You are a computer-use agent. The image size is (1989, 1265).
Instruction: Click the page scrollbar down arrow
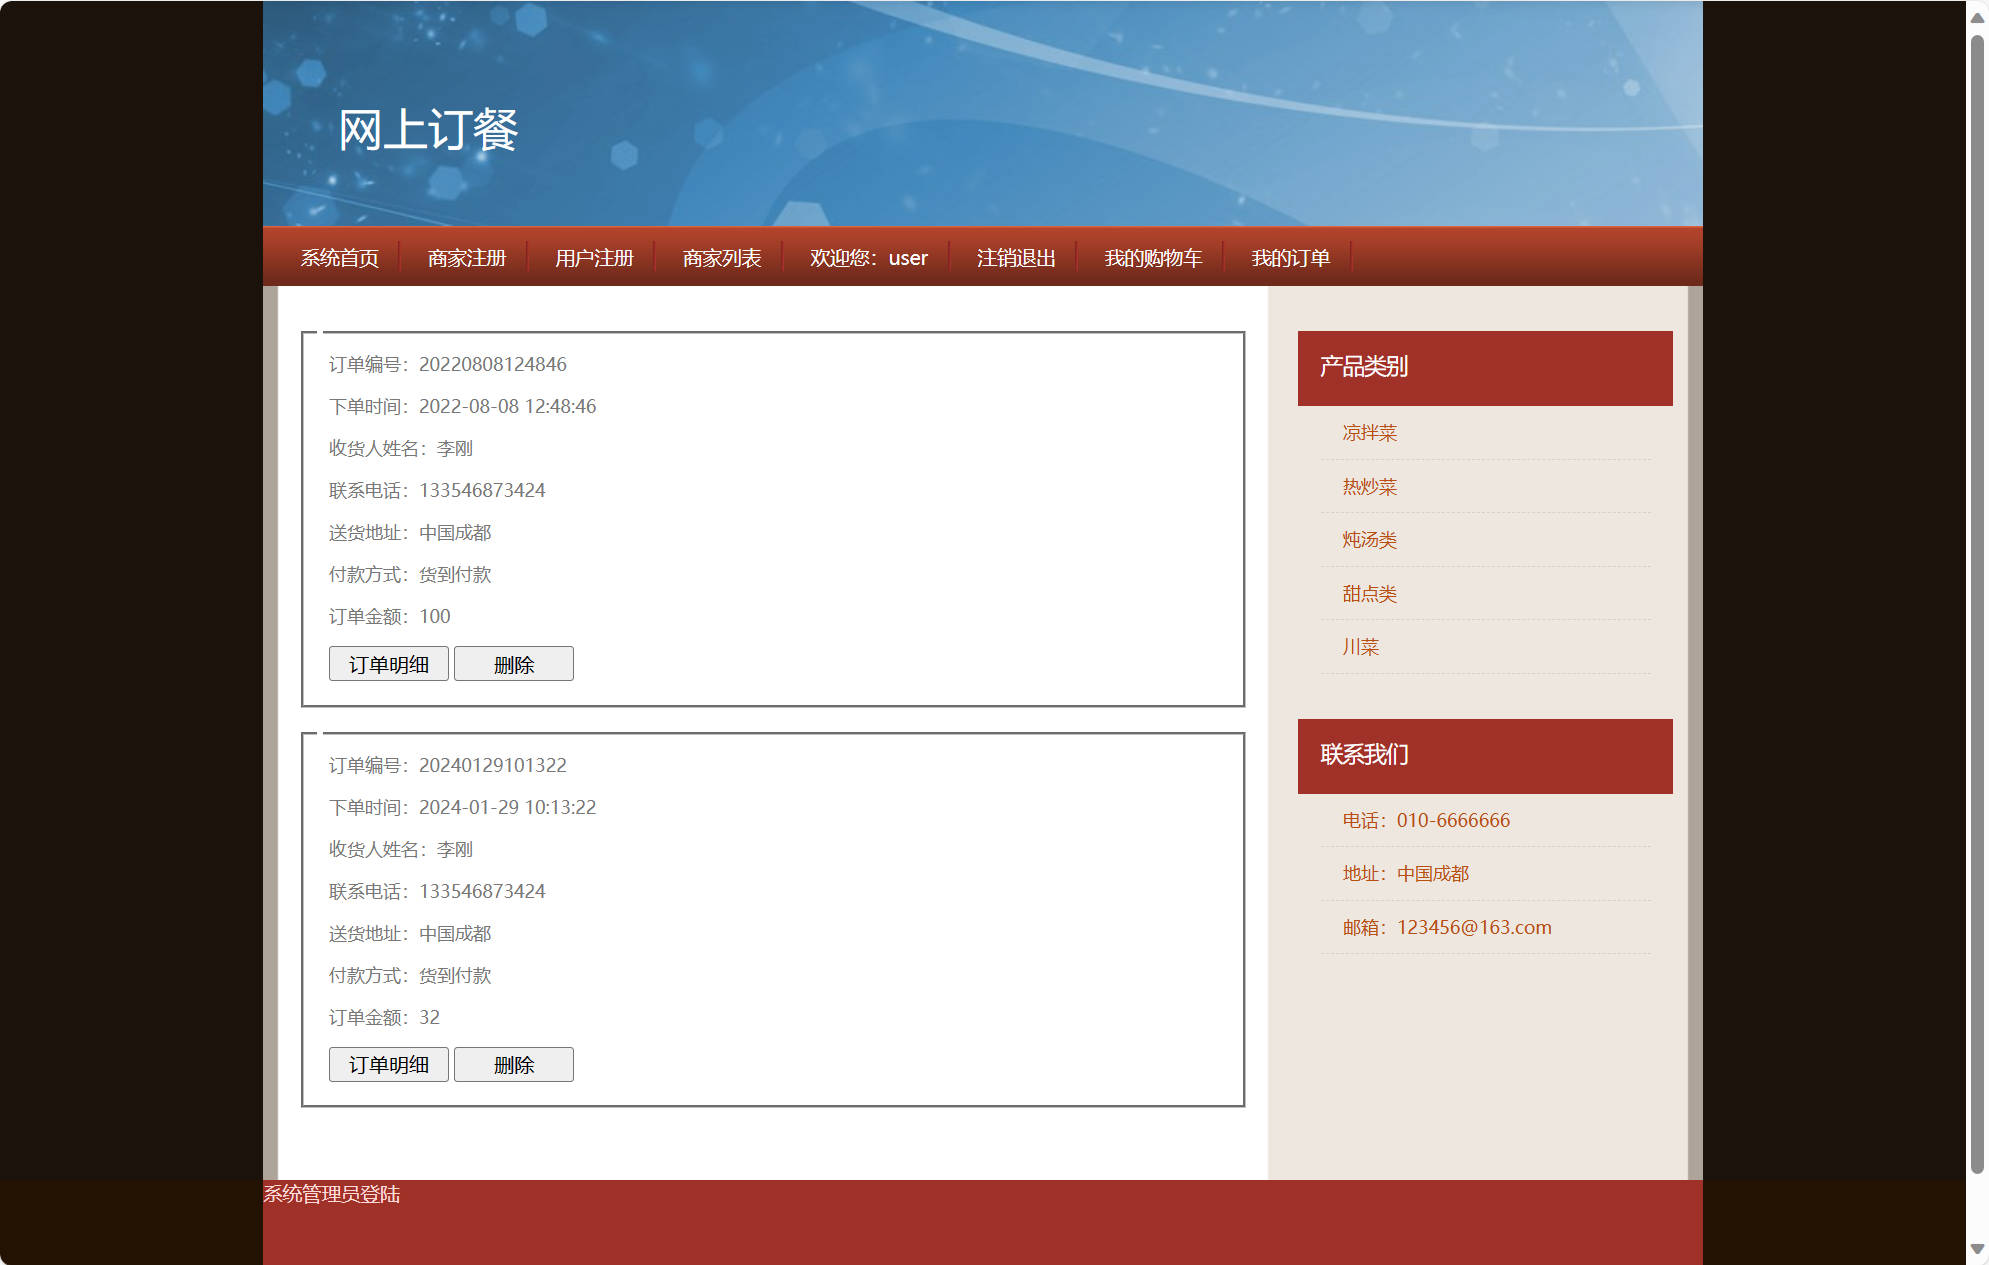1976,1249
